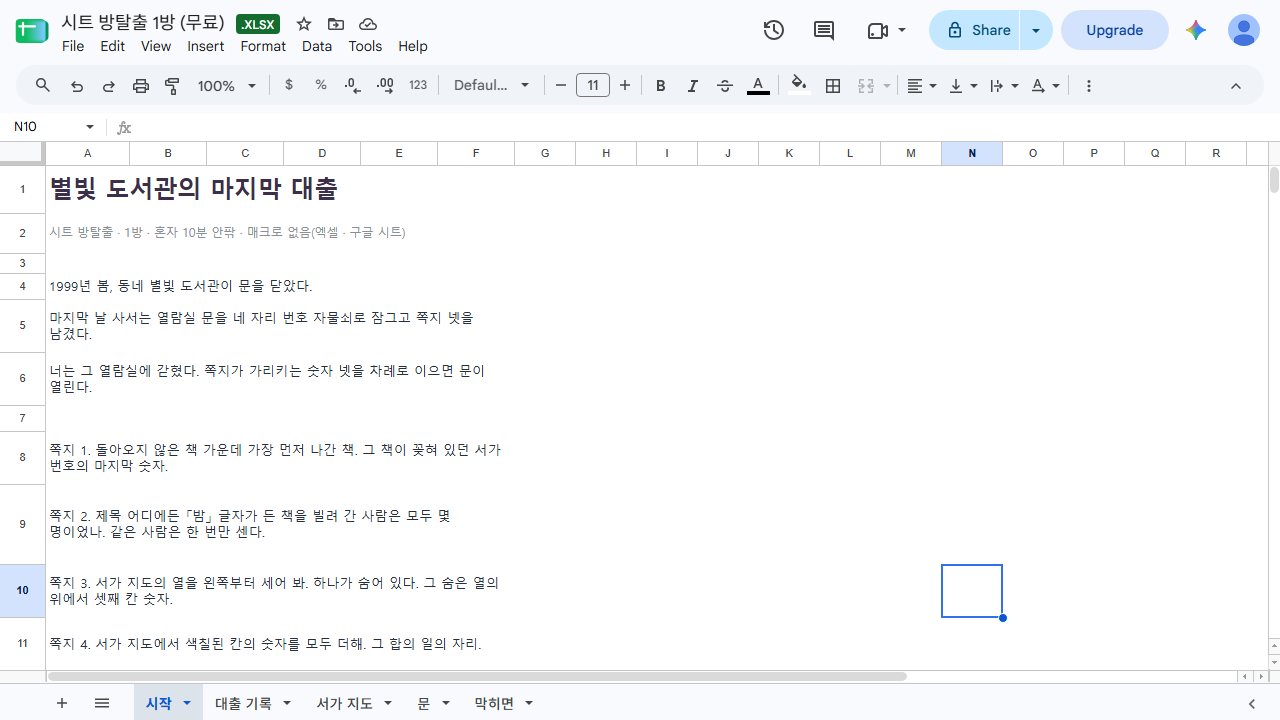1280x720 pixels.
Task: Increase decimal places
Action: pos(385,86)
